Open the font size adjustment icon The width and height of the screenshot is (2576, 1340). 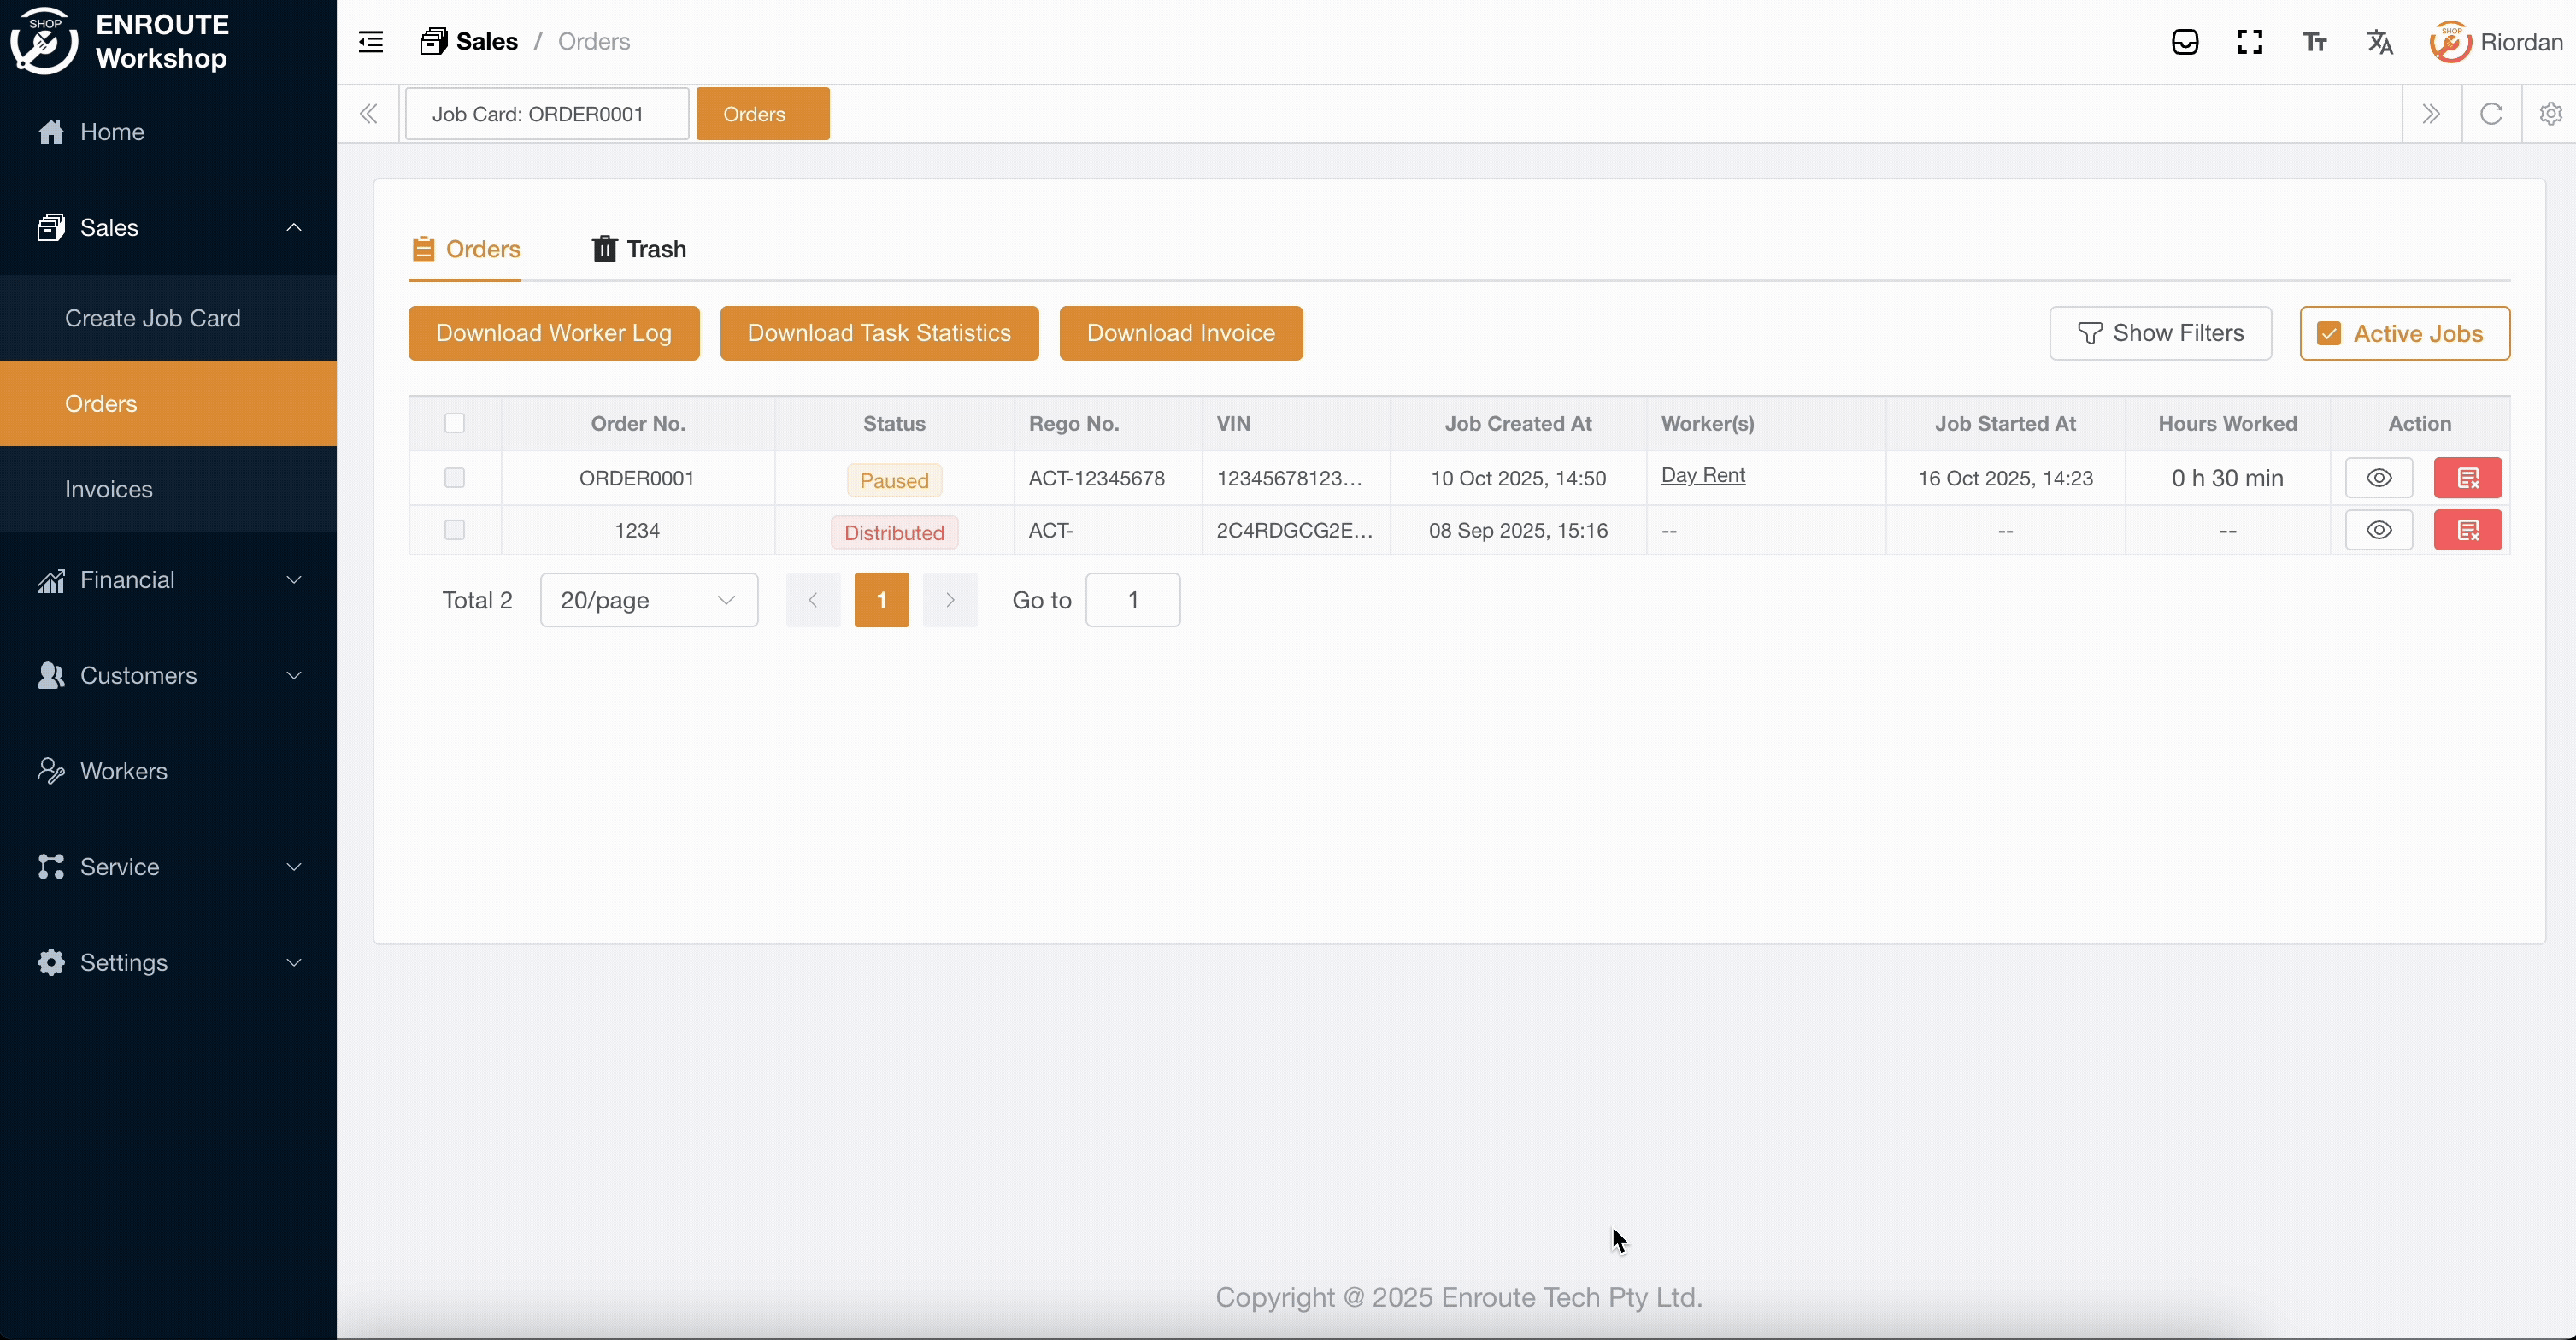2314,42
